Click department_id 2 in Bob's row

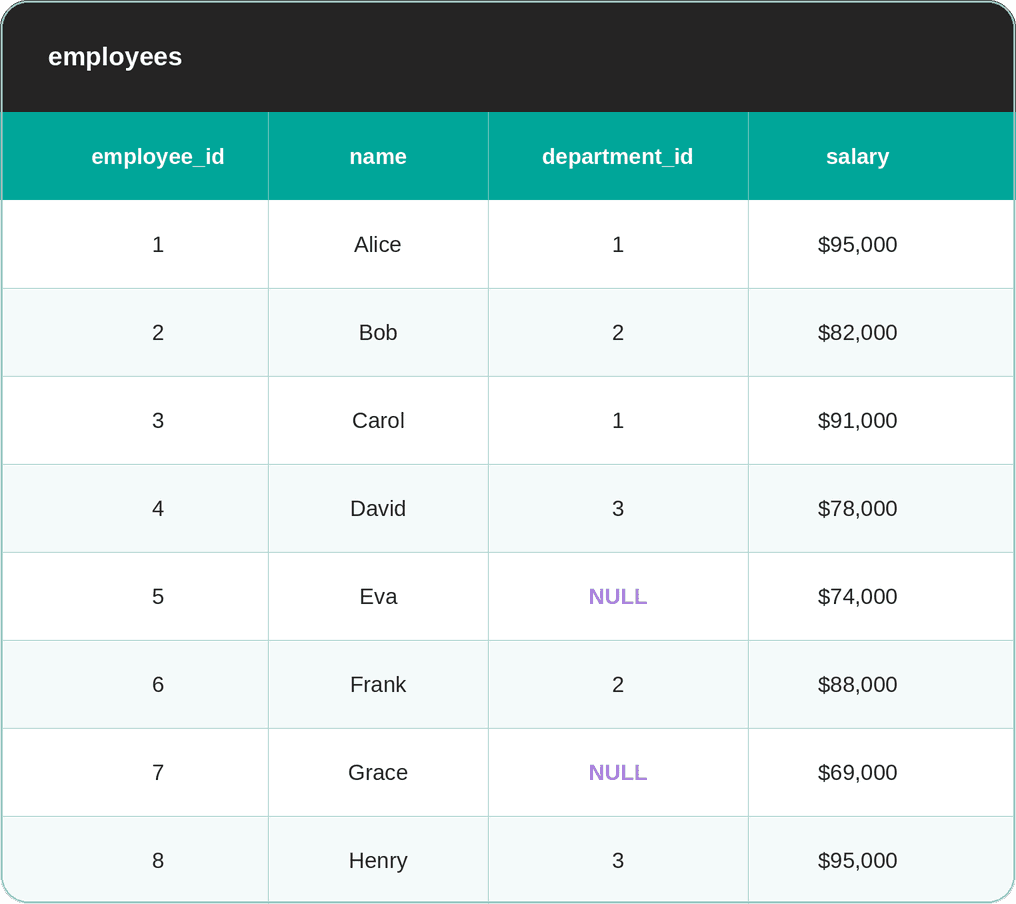pos(618,332)
